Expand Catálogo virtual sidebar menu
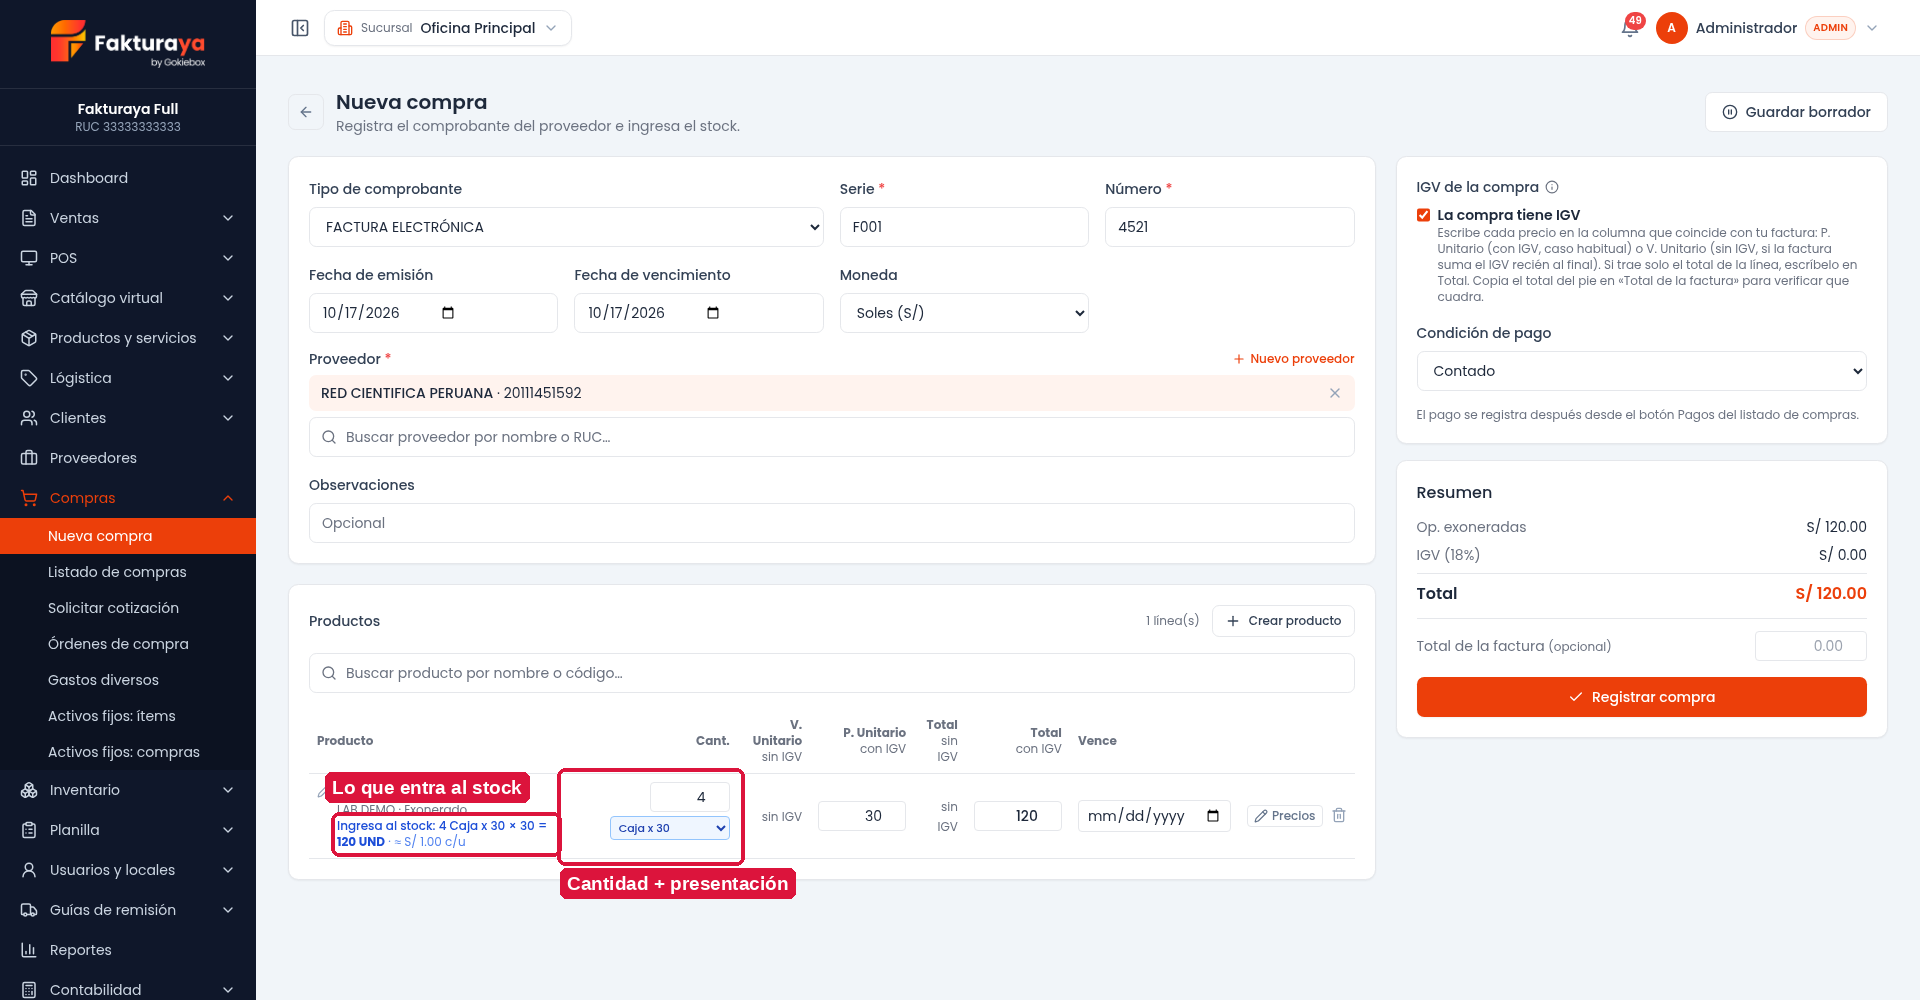The image size is (1920, 1000). click(128, 298)
